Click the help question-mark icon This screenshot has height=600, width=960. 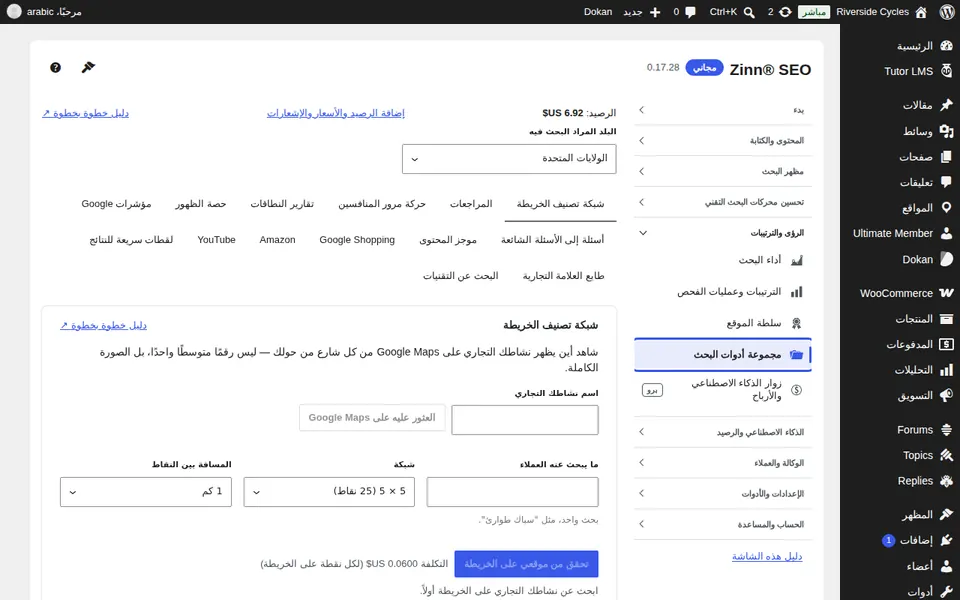[55, 67]
